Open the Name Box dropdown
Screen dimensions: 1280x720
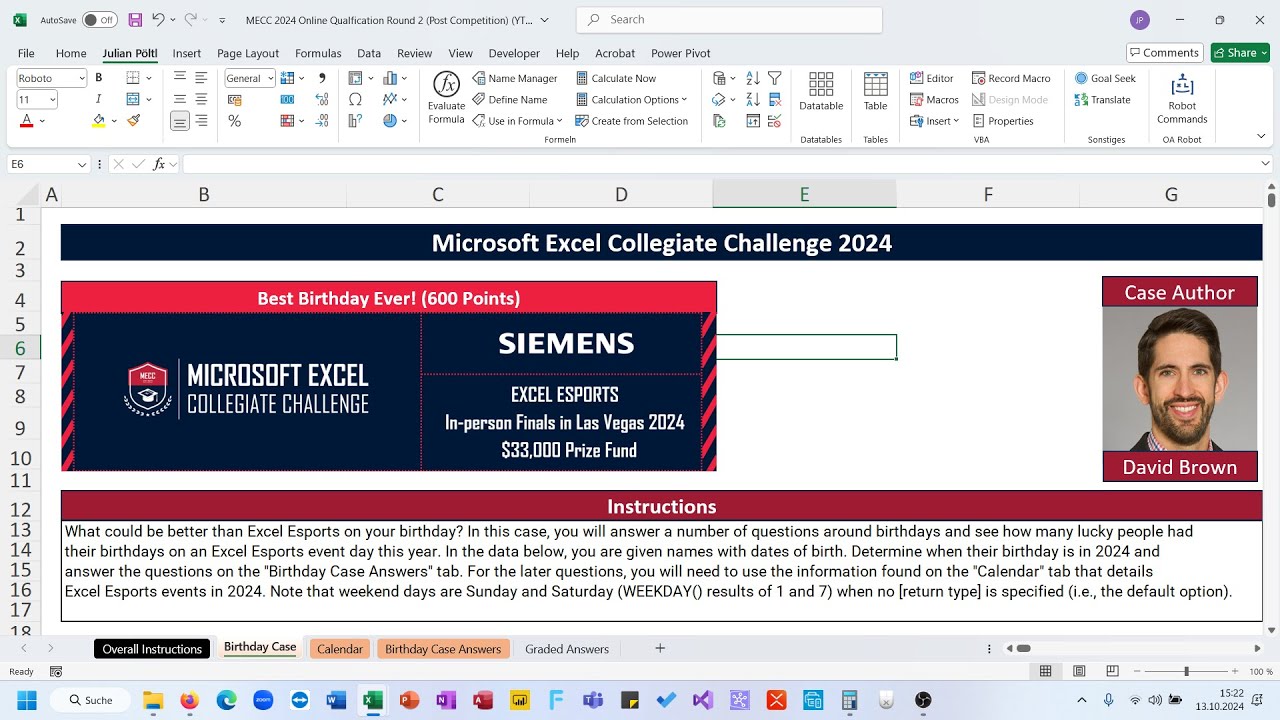(81, 164)
